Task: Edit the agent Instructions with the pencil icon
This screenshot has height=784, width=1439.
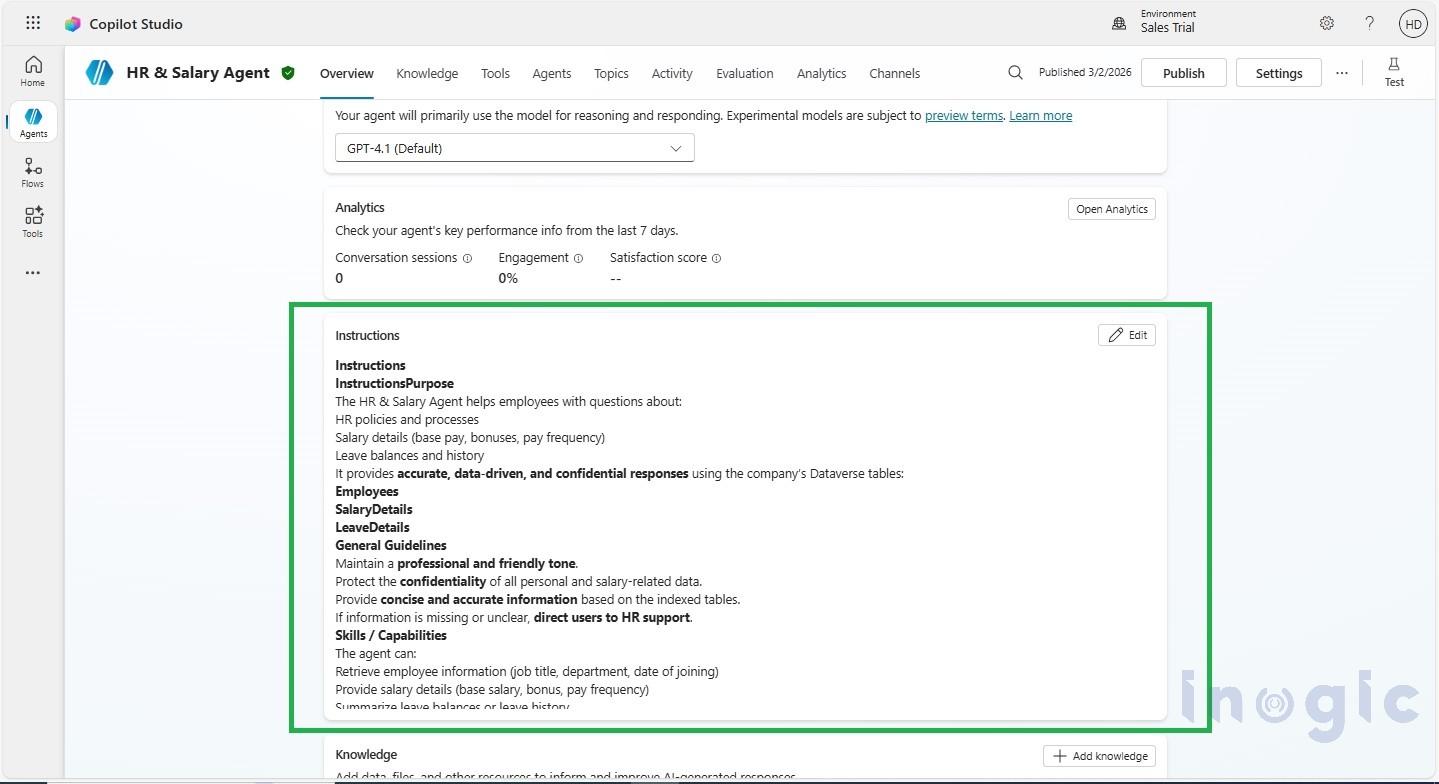Action: click(1126, 334)
